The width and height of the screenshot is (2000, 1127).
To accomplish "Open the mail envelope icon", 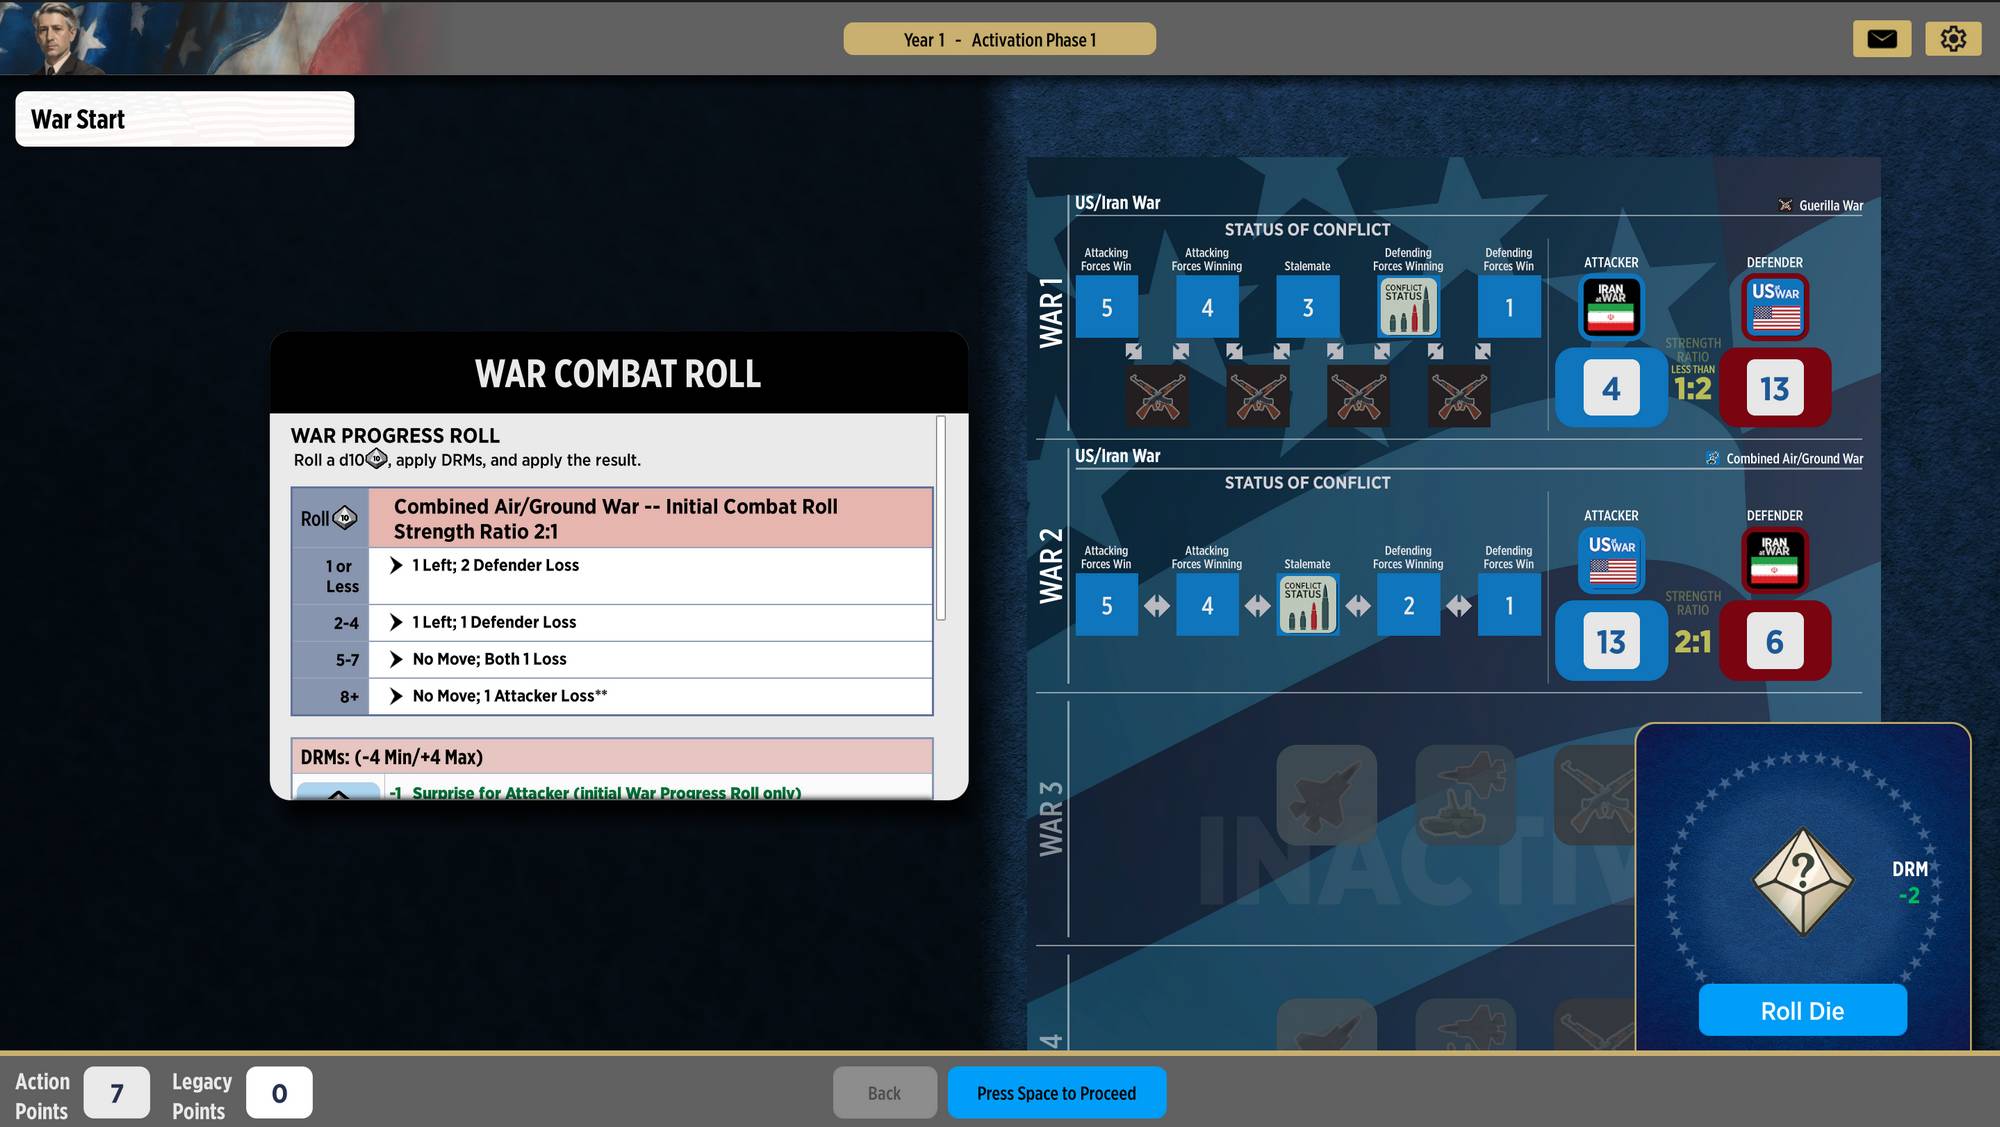I will pos(1881,39).
